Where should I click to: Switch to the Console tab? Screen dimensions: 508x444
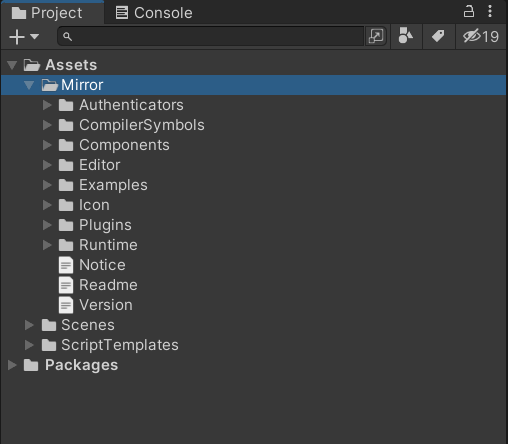154,13
